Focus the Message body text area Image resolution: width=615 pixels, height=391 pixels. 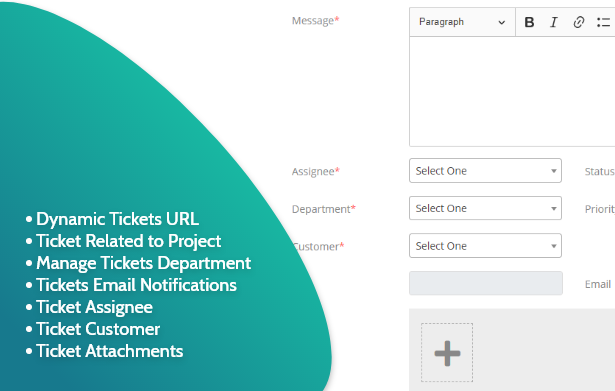pyautogui.click(x=512, y=91)
